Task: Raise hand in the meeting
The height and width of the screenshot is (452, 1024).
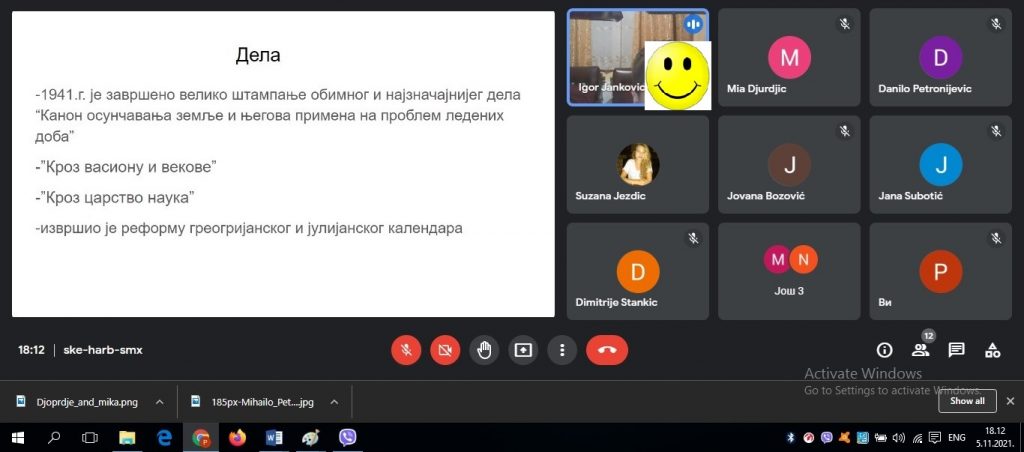Action: tap(484, 350)
